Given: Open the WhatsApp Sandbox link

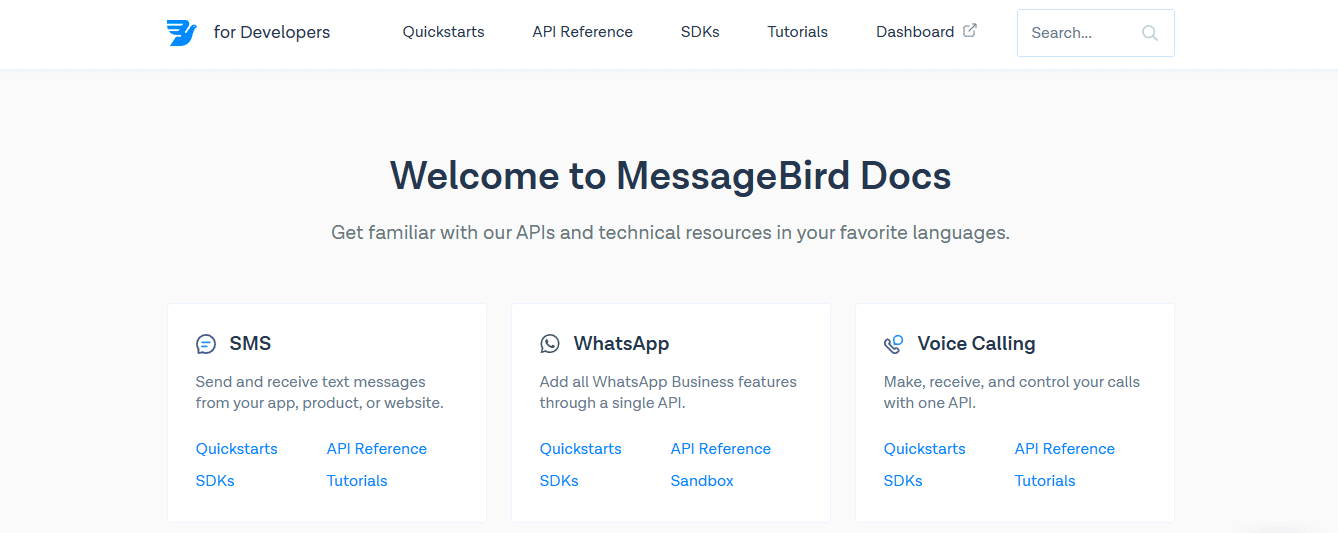Looking at the screenshot, I should pos(702,481).
